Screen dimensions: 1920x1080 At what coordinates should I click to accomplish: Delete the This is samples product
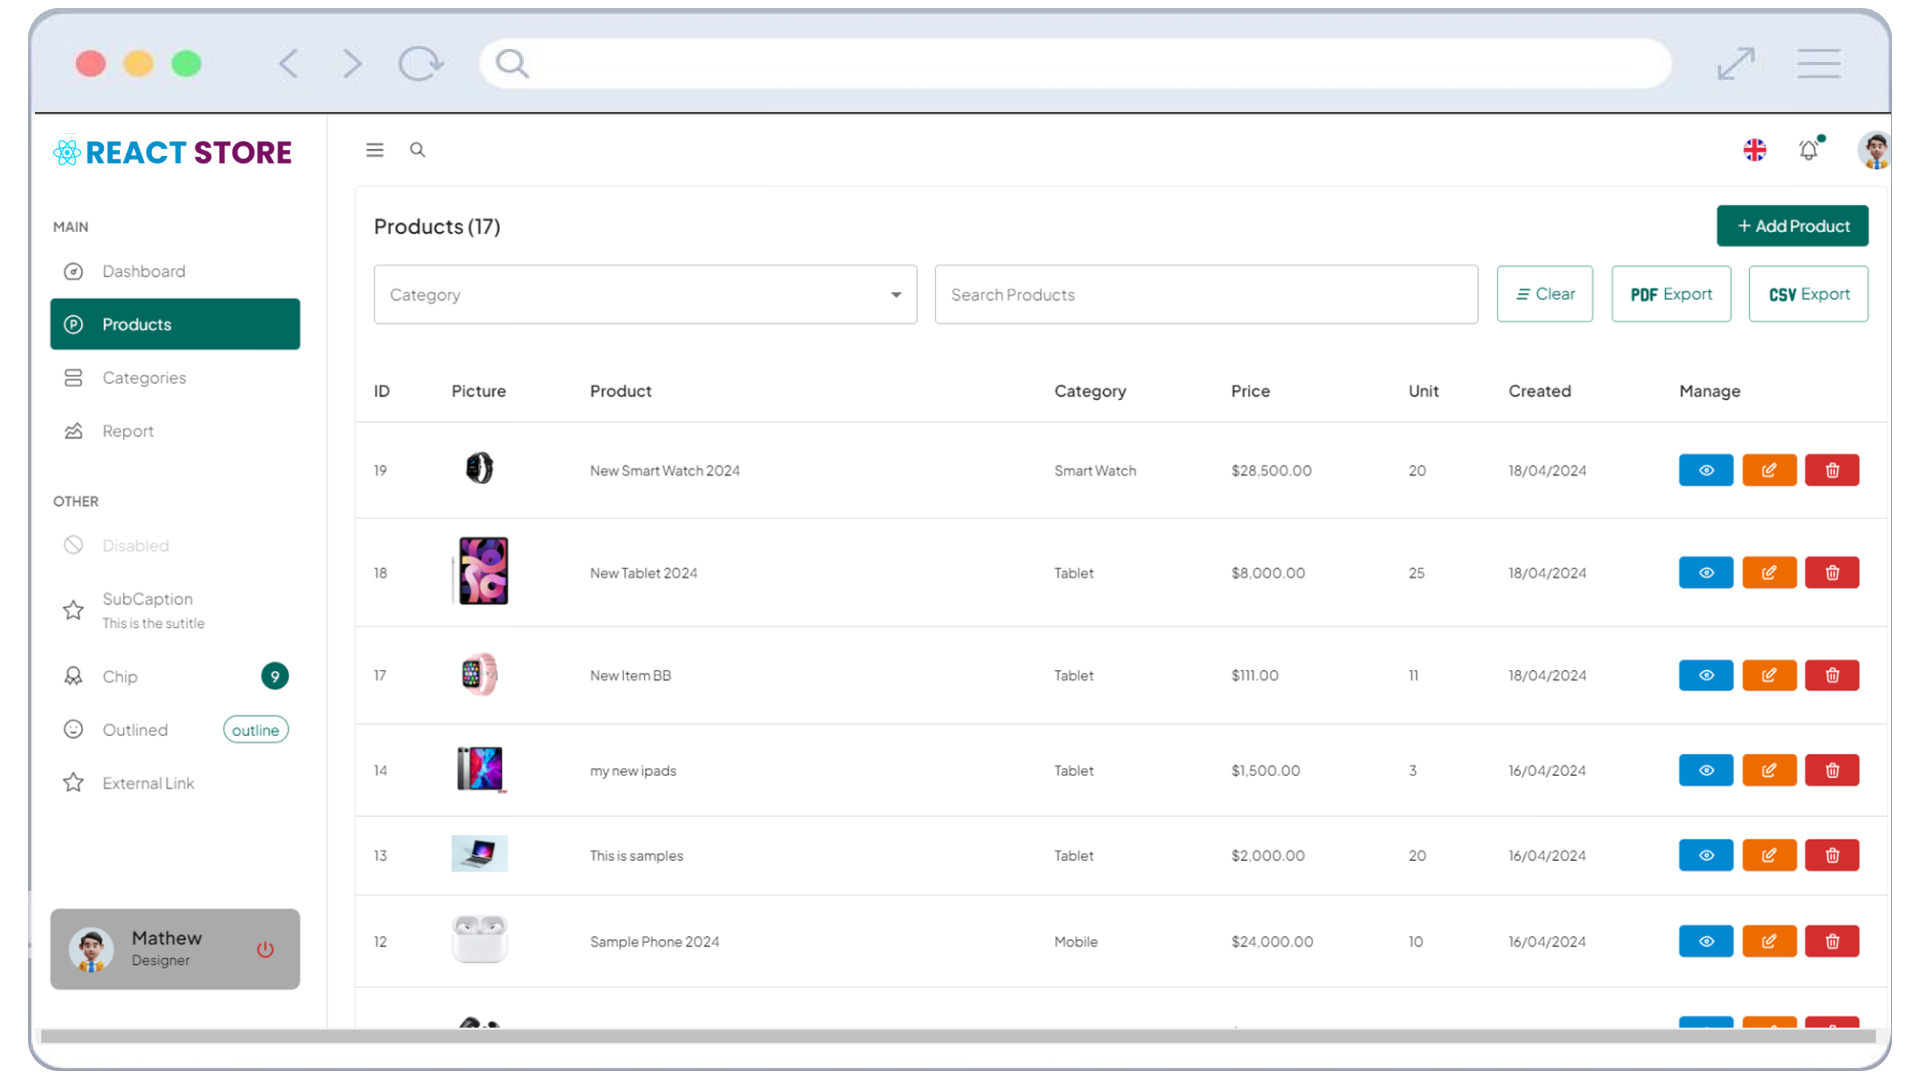[1832, 855]
